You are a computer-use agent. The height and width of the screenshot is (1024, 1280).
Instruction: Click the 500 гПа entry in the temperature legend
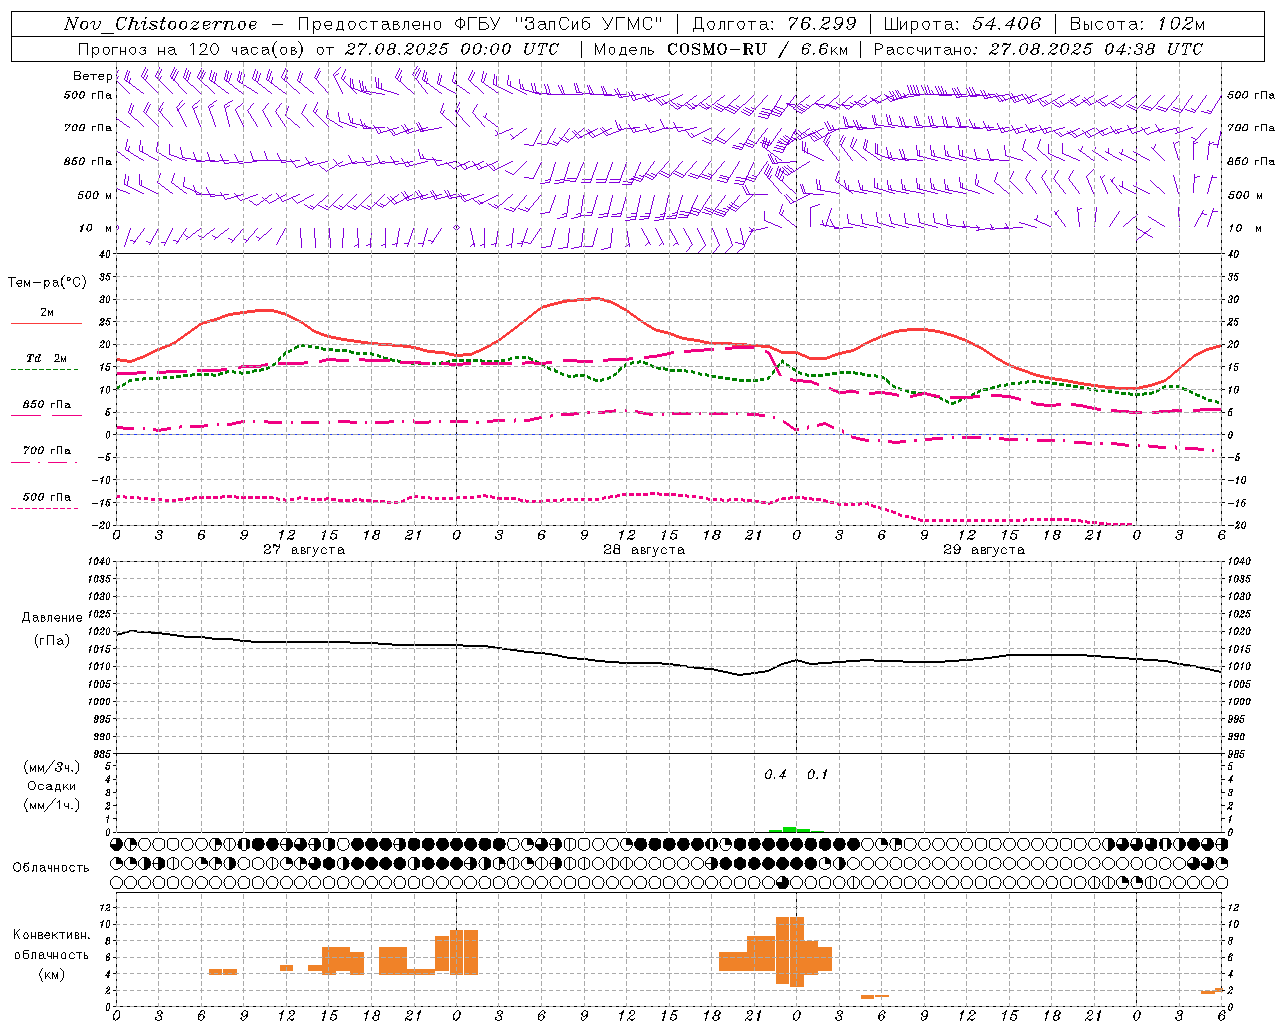click(46, 497)
